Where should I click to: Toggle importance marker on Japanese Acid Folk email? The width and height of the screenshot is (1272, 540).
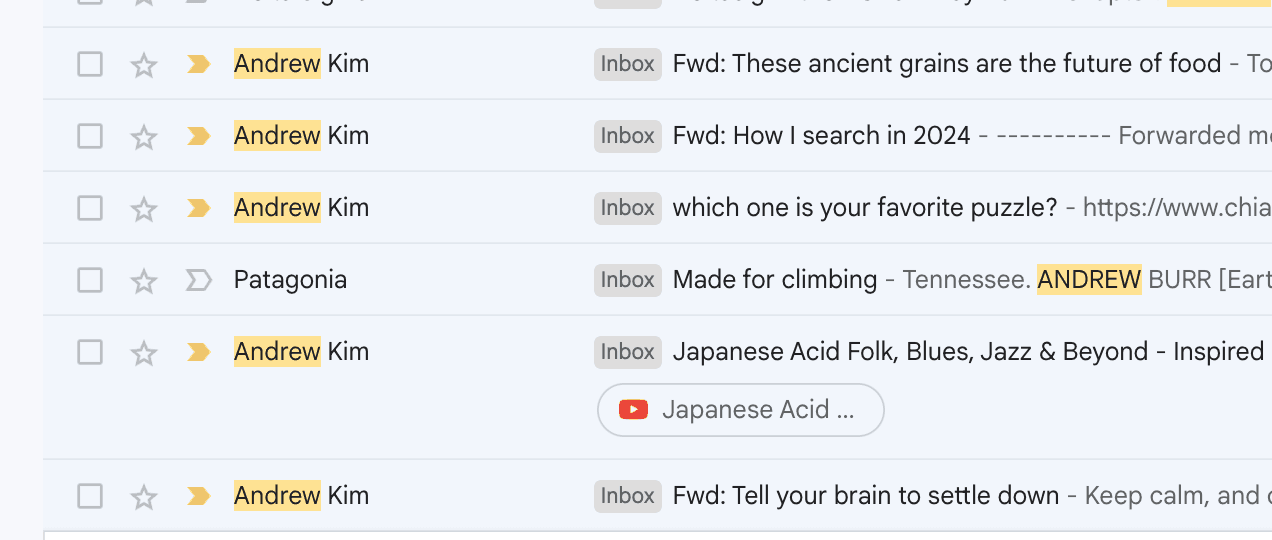click(199, 352)
